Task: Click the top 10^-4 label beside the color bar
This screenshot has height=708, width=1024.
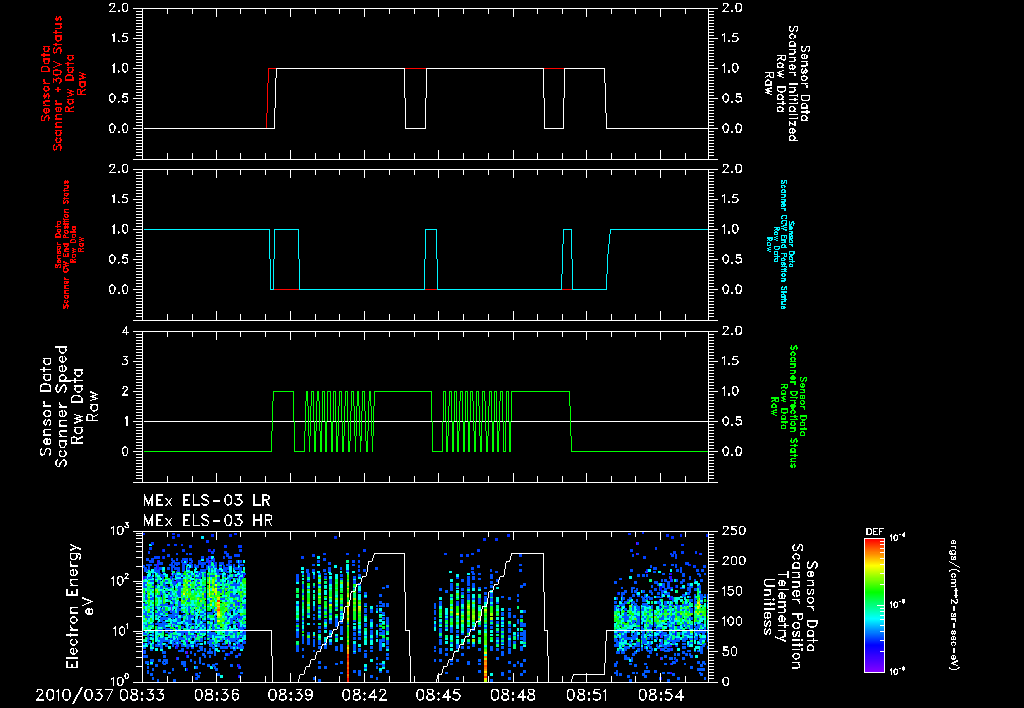Action: click(898, 538)
